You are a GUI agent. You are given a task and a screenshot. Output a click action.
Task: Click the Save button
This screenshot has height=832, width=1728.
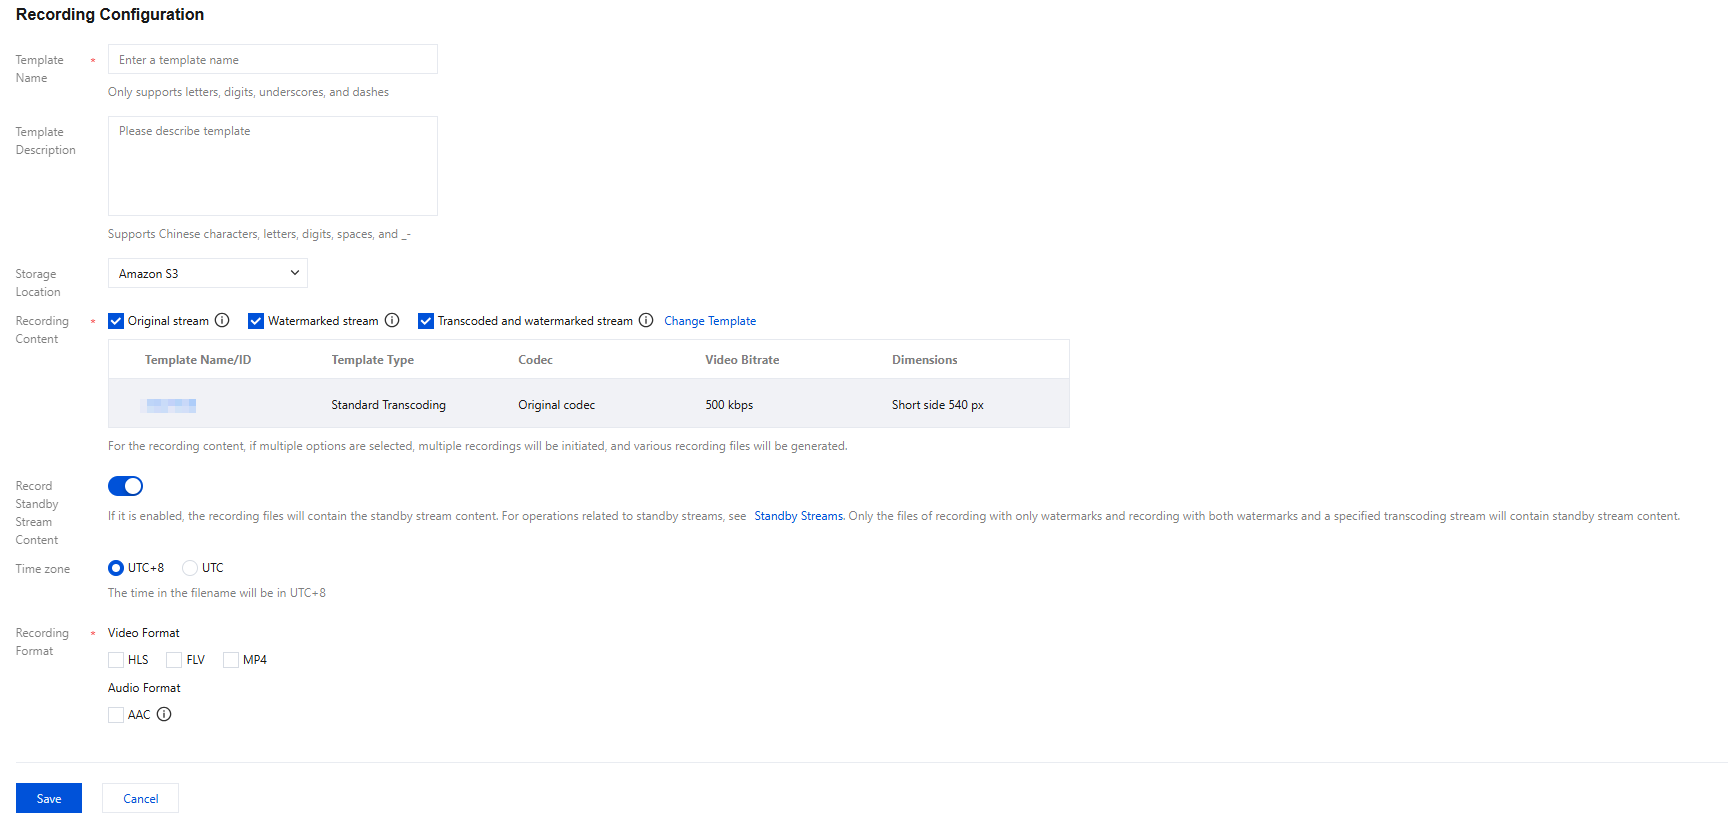coord(49,798)
